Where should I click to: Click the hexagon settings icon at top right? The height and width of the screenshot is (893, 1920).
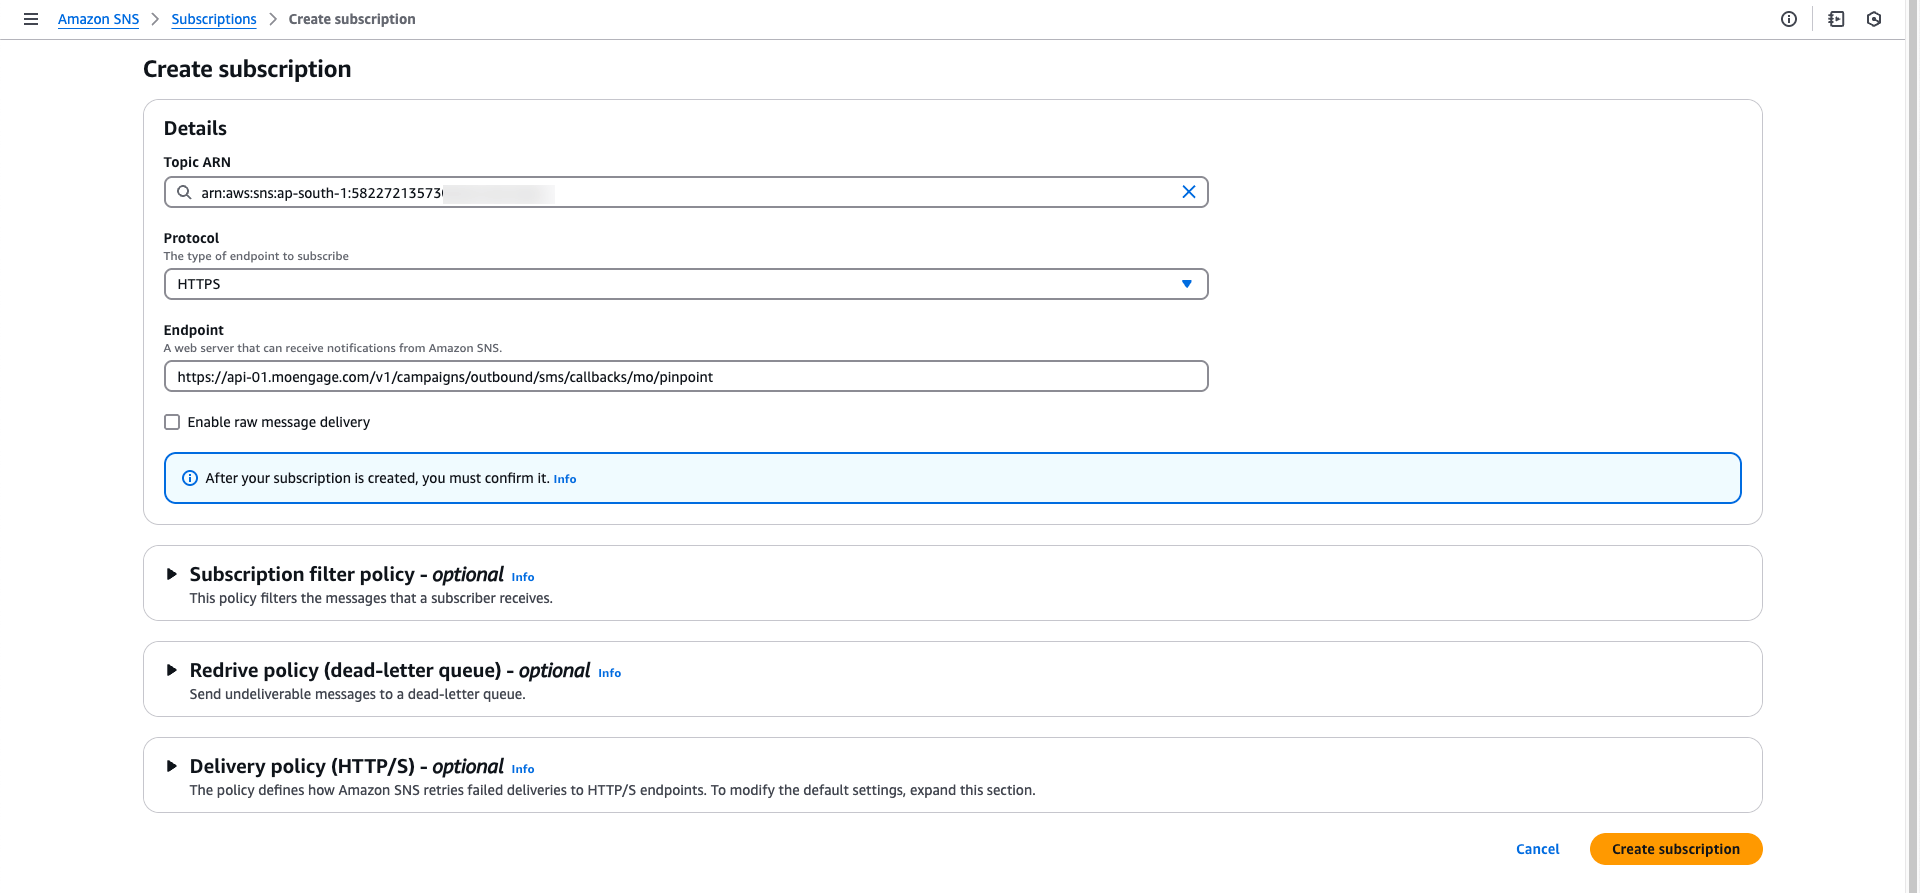1874,19
